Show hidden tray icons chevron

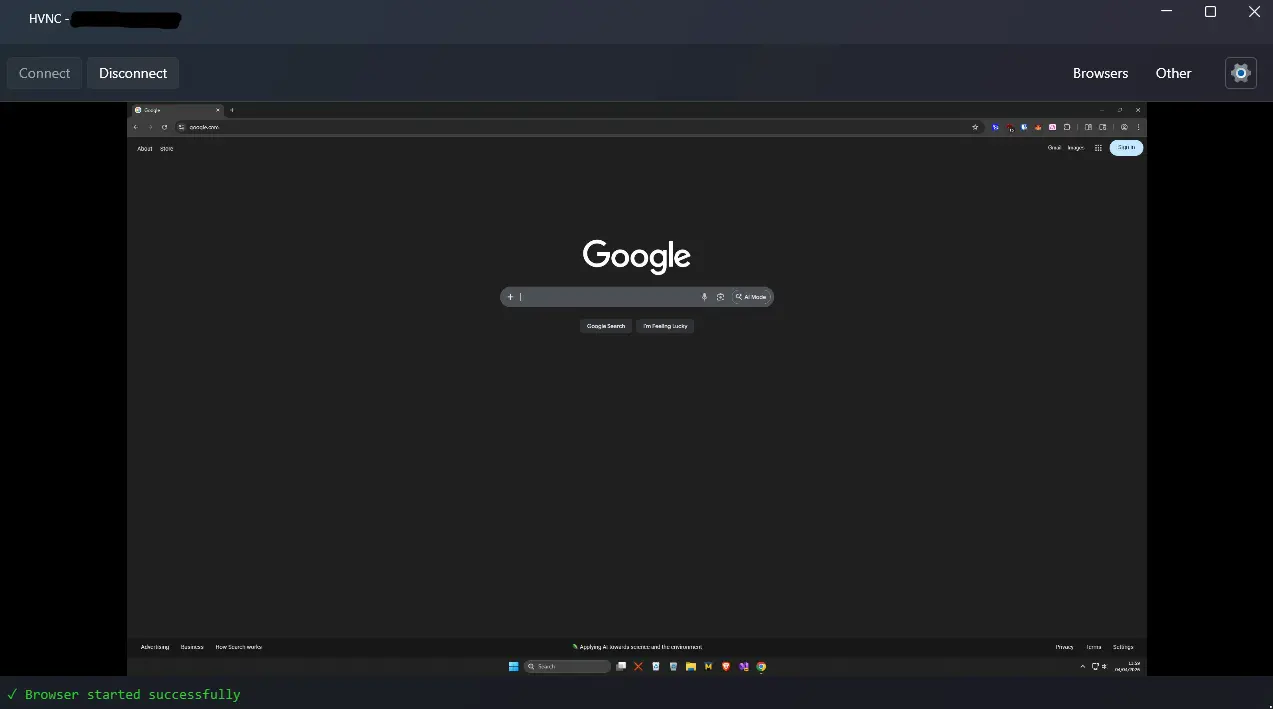[1083, 666]
